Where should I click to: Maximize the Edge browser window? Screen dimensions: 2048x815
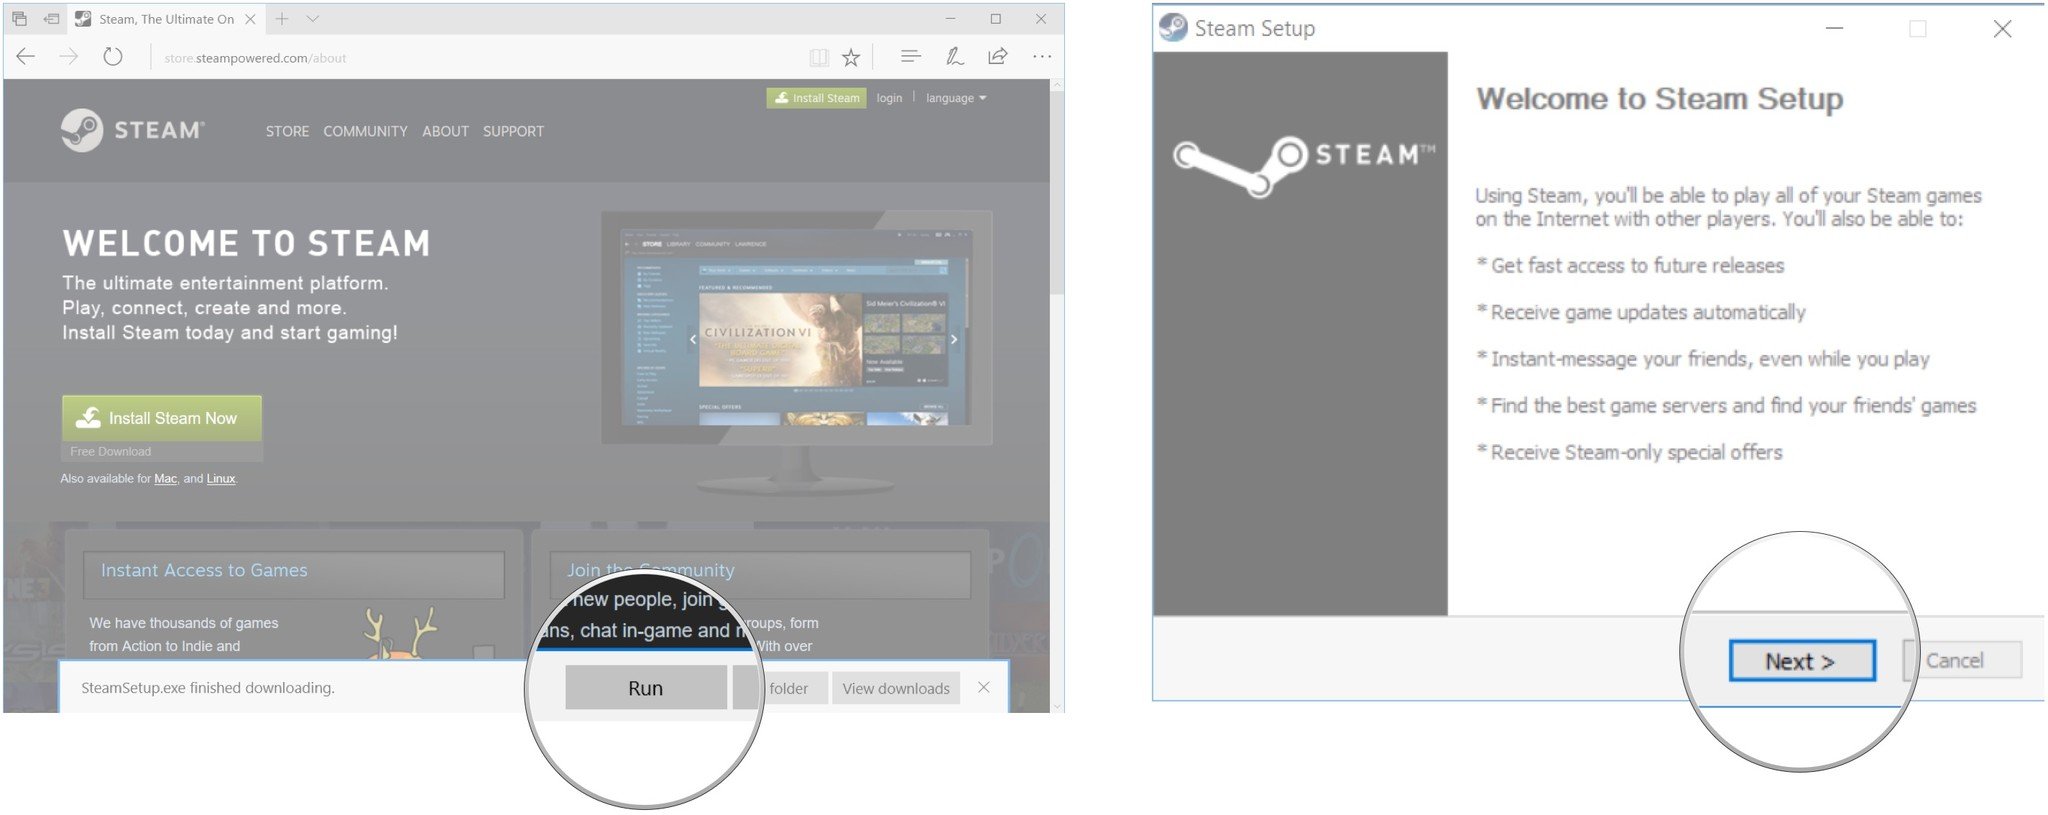click(996, 19)
